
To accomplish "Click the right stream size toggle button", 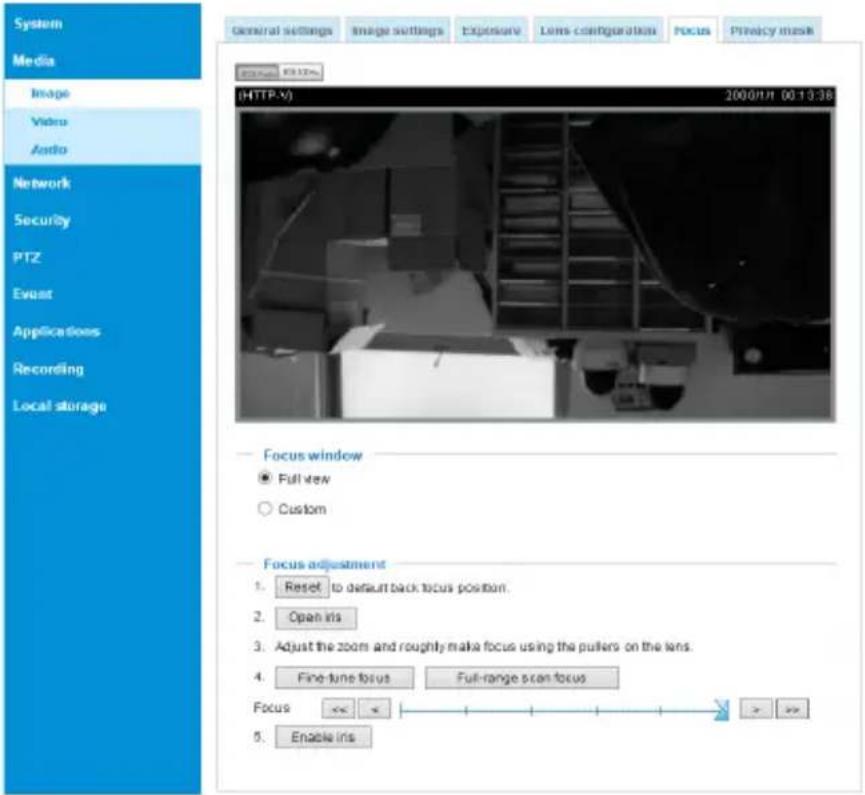I will [x=301, y=72].
